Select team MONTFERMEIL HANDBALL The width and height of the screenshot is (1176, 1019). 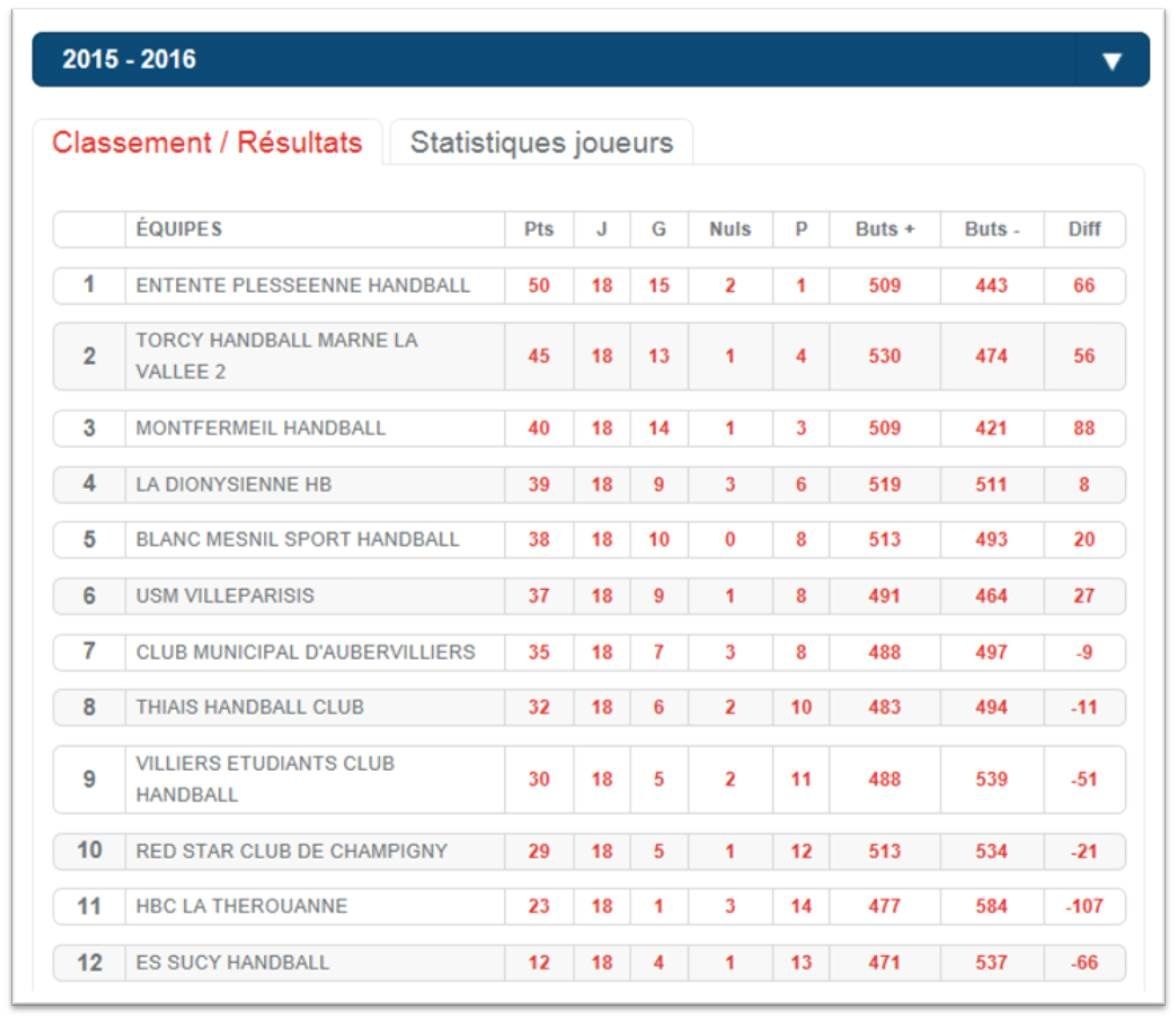[260, 428]
